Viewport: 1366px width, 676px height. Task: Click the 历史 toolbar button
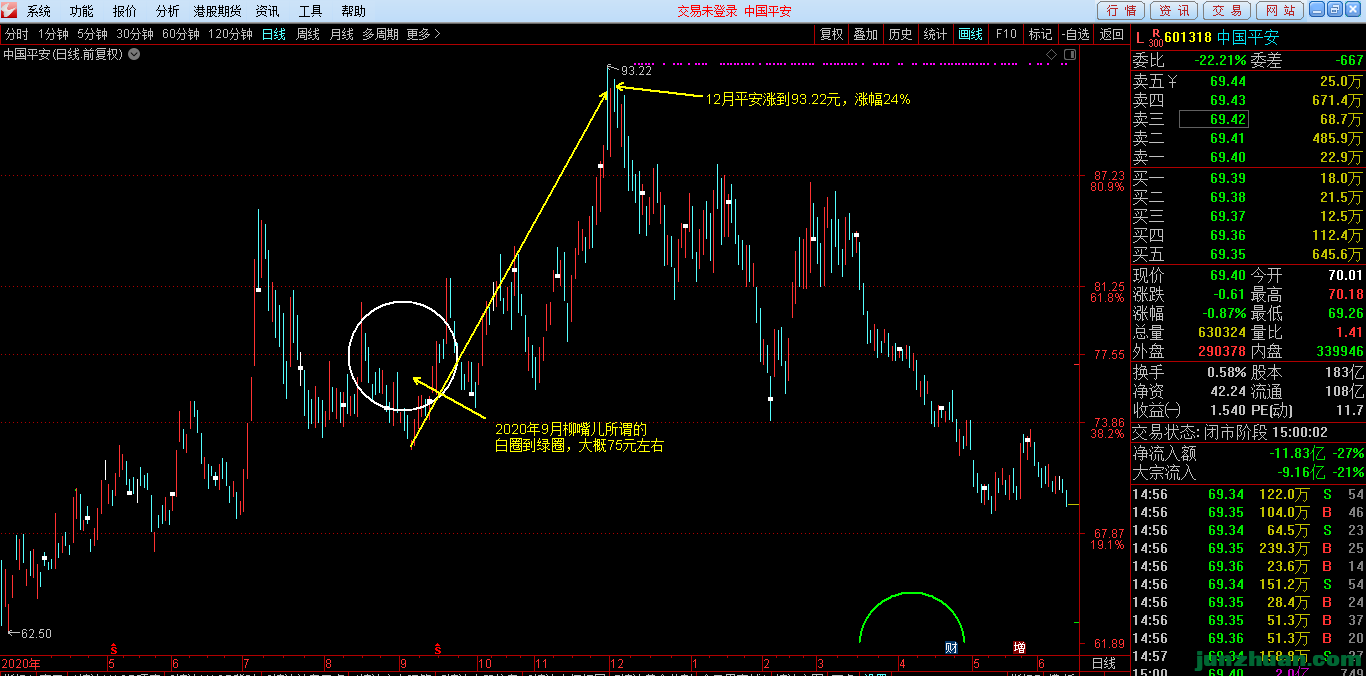tap(901, 34)
